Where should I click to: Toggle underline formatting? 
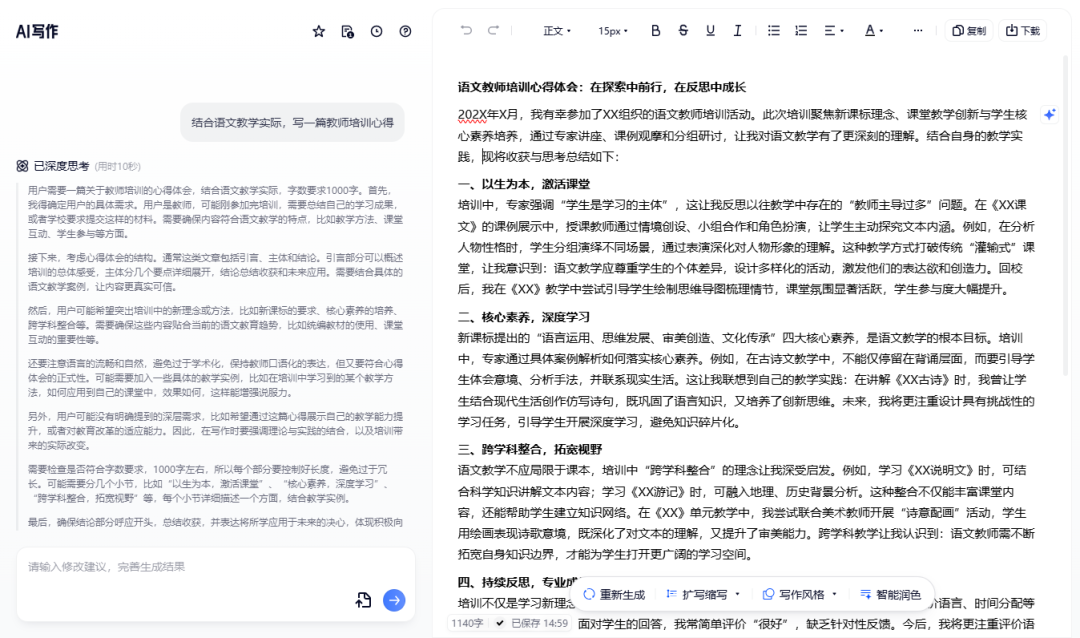coord(710,31)
